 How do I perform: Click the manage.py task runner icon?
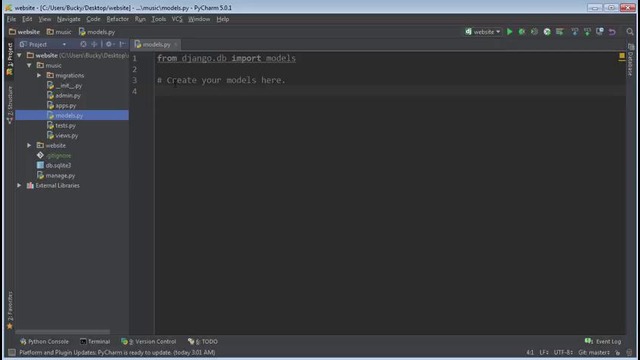point(547,31)
